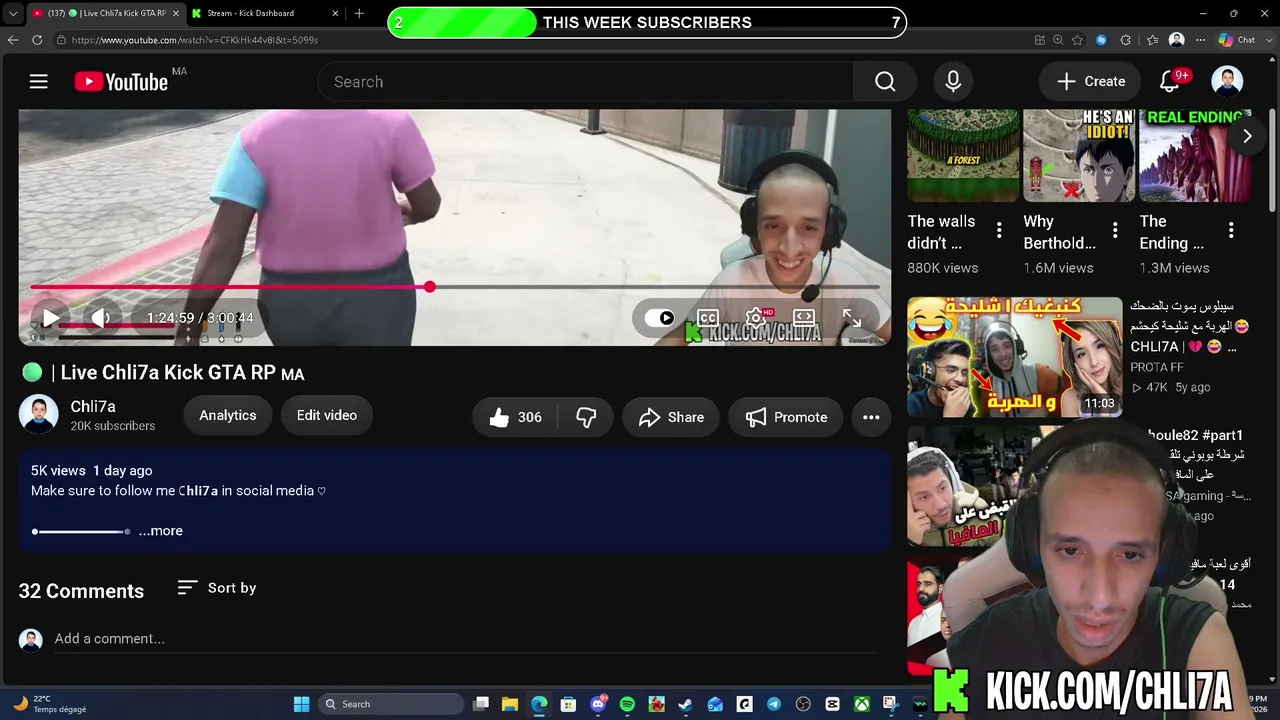This screenshot has width=1280, height=720.
Task: Open Microsoft Store from the taskbar
Action: point(568,704)
